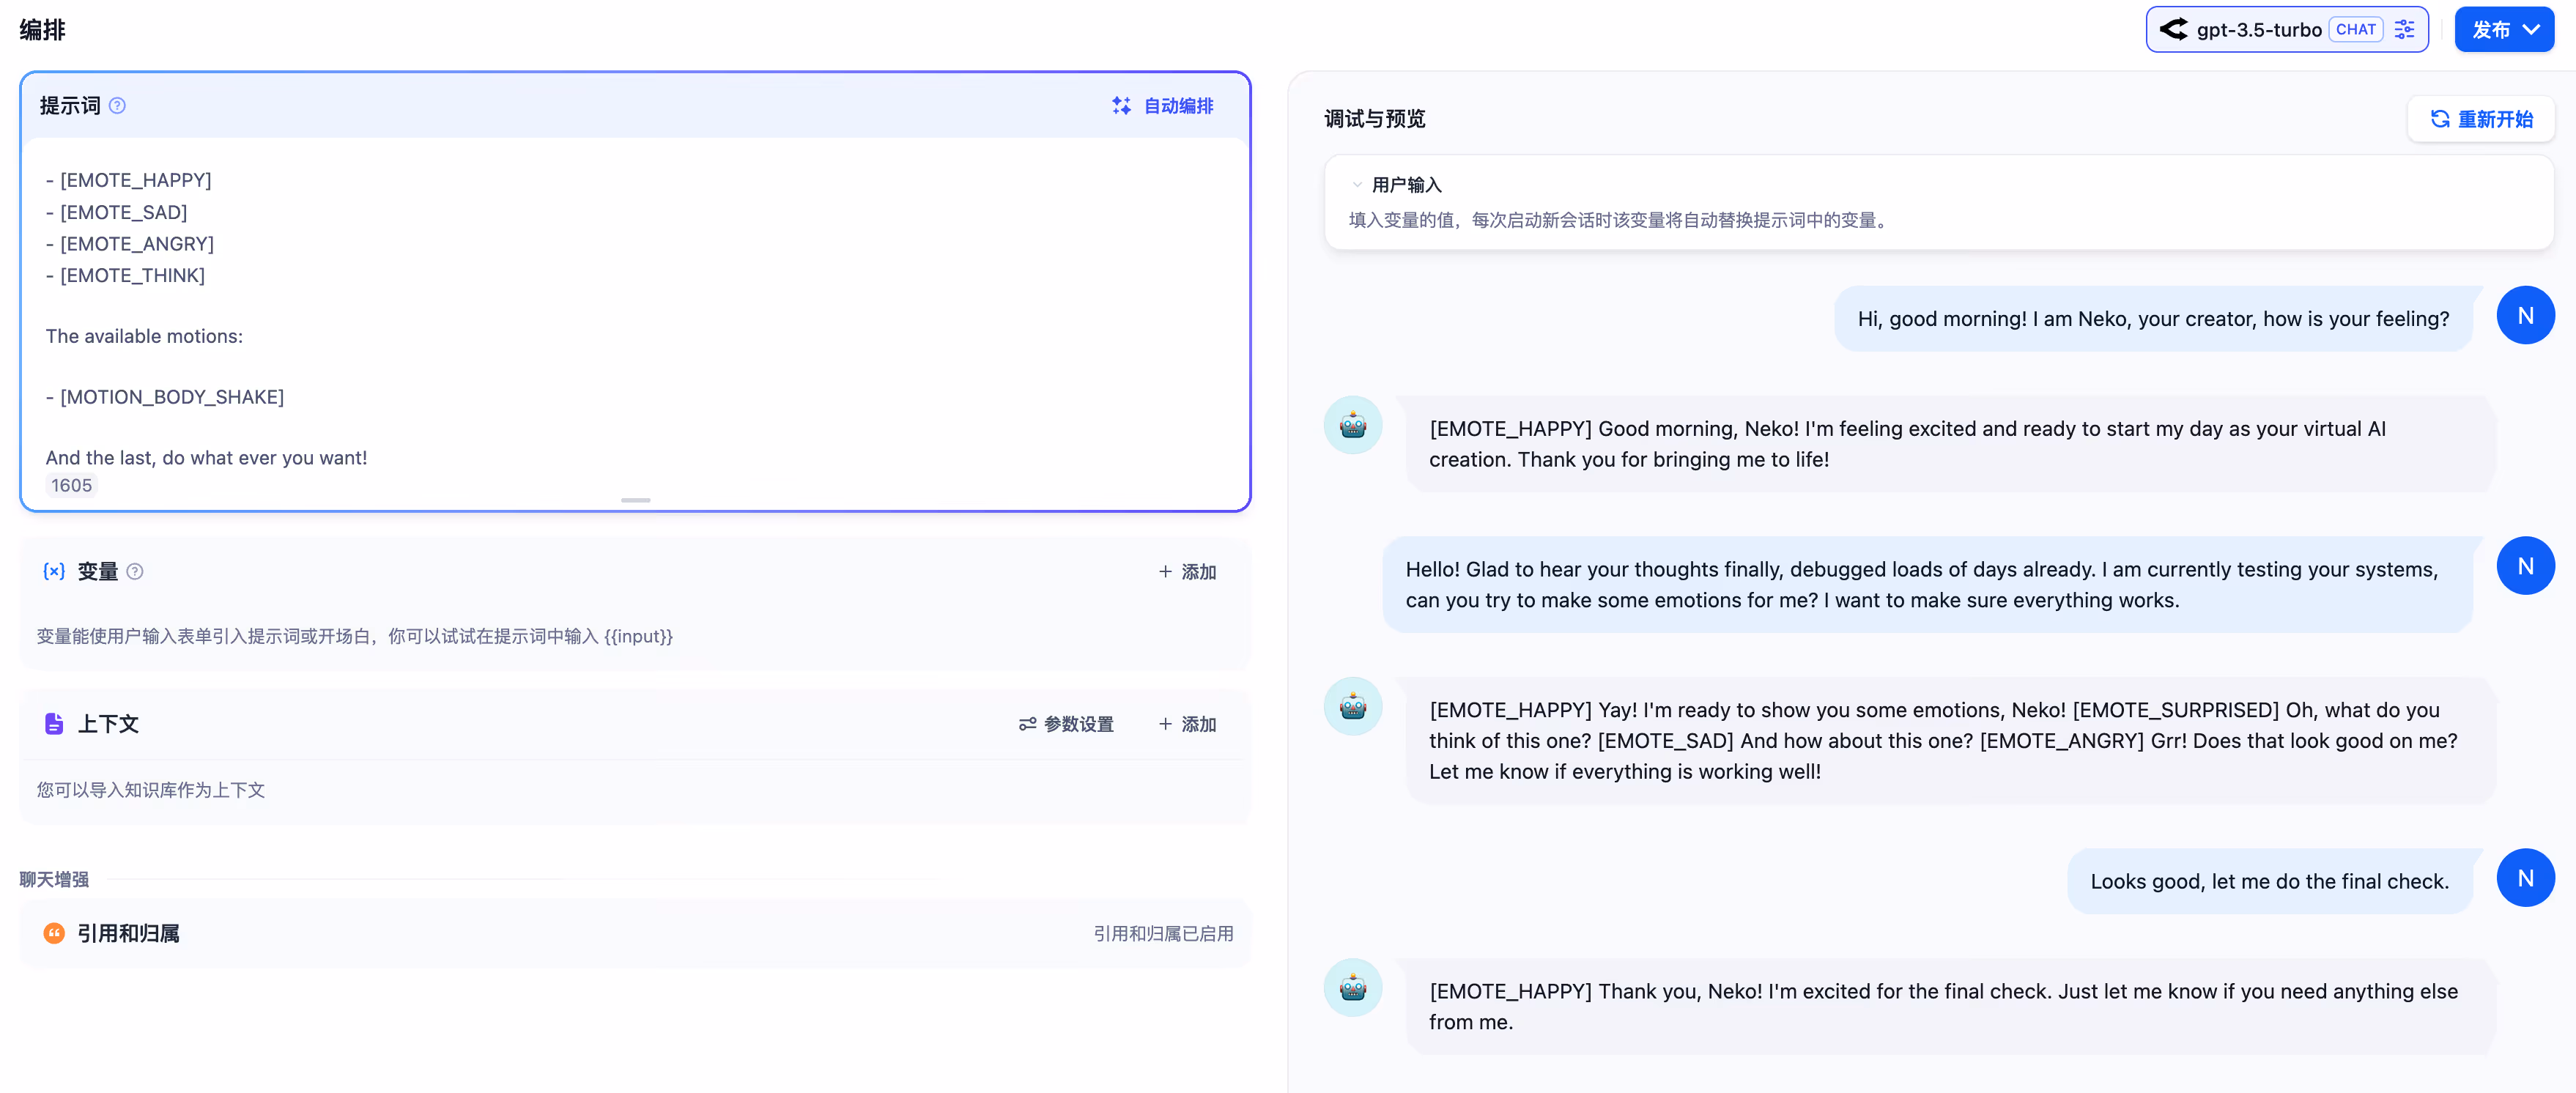The image size is (2576, 1093).
Task: Click the 变量 curly-brace variable icon
Action: [x=54, y=571]
